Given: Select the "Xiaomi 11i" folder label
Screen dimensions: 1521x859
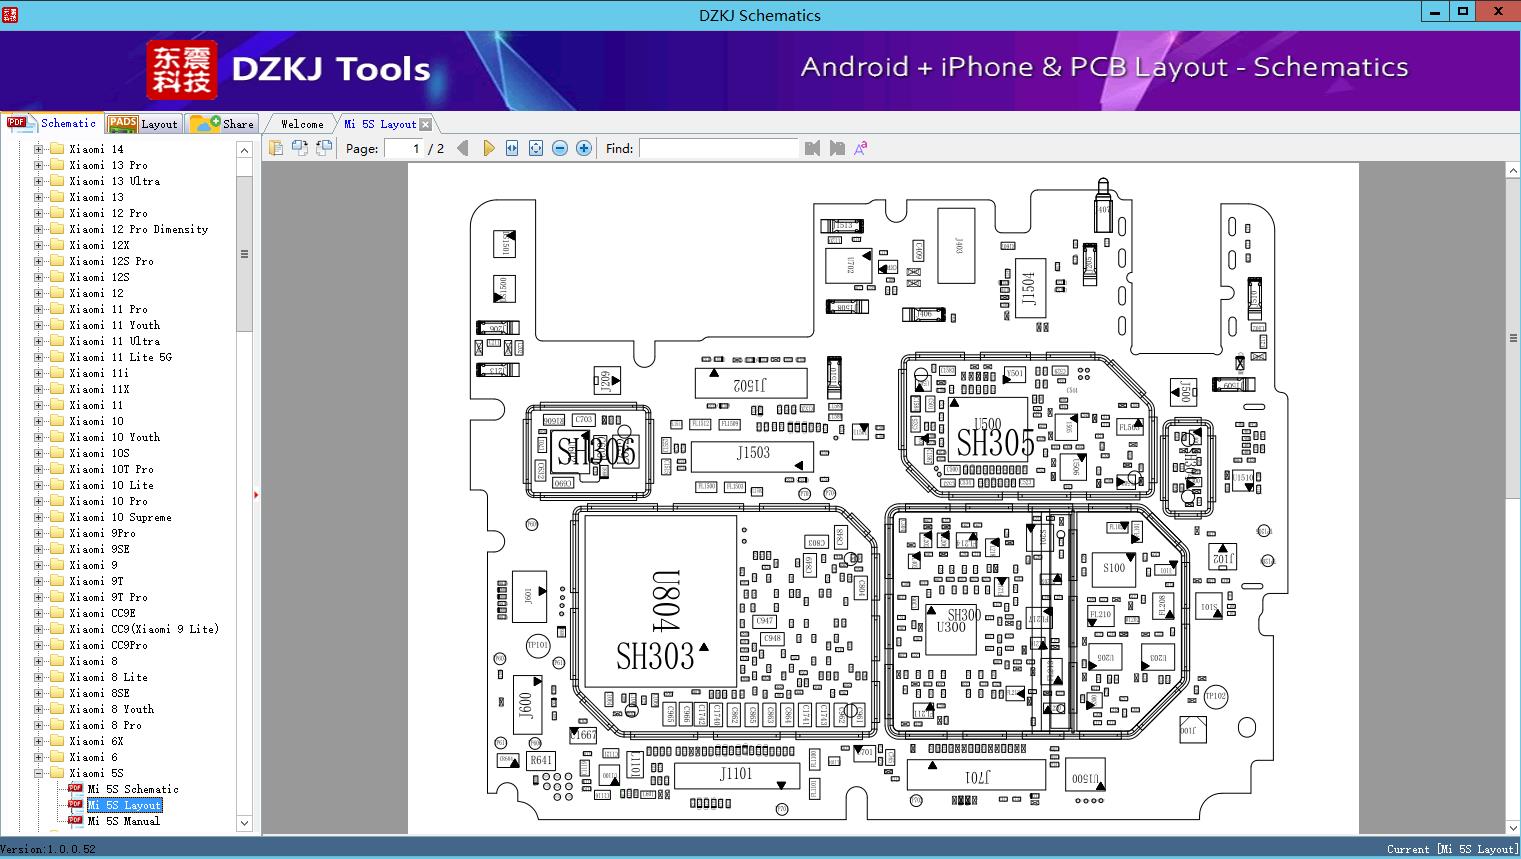Looking at the screenshot, I should [x=99, y=373].
